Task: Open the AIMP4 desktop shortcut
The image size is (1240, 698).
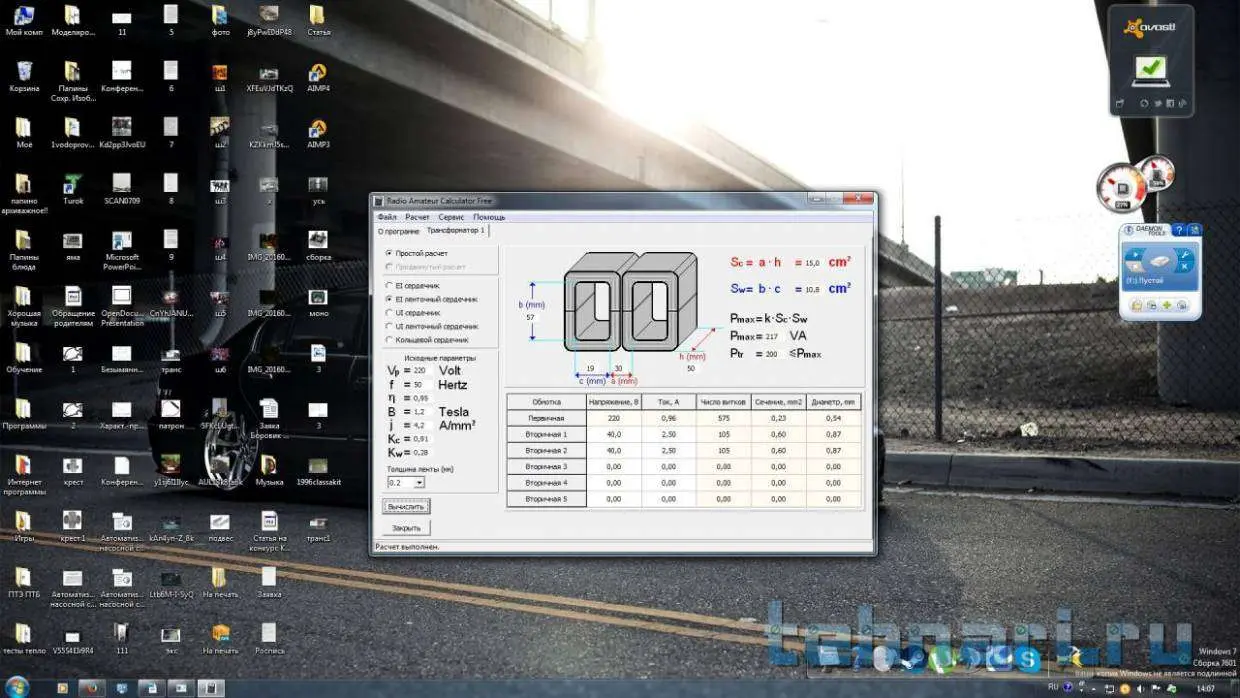Action: pyautogui.click(x=318, y=72)
